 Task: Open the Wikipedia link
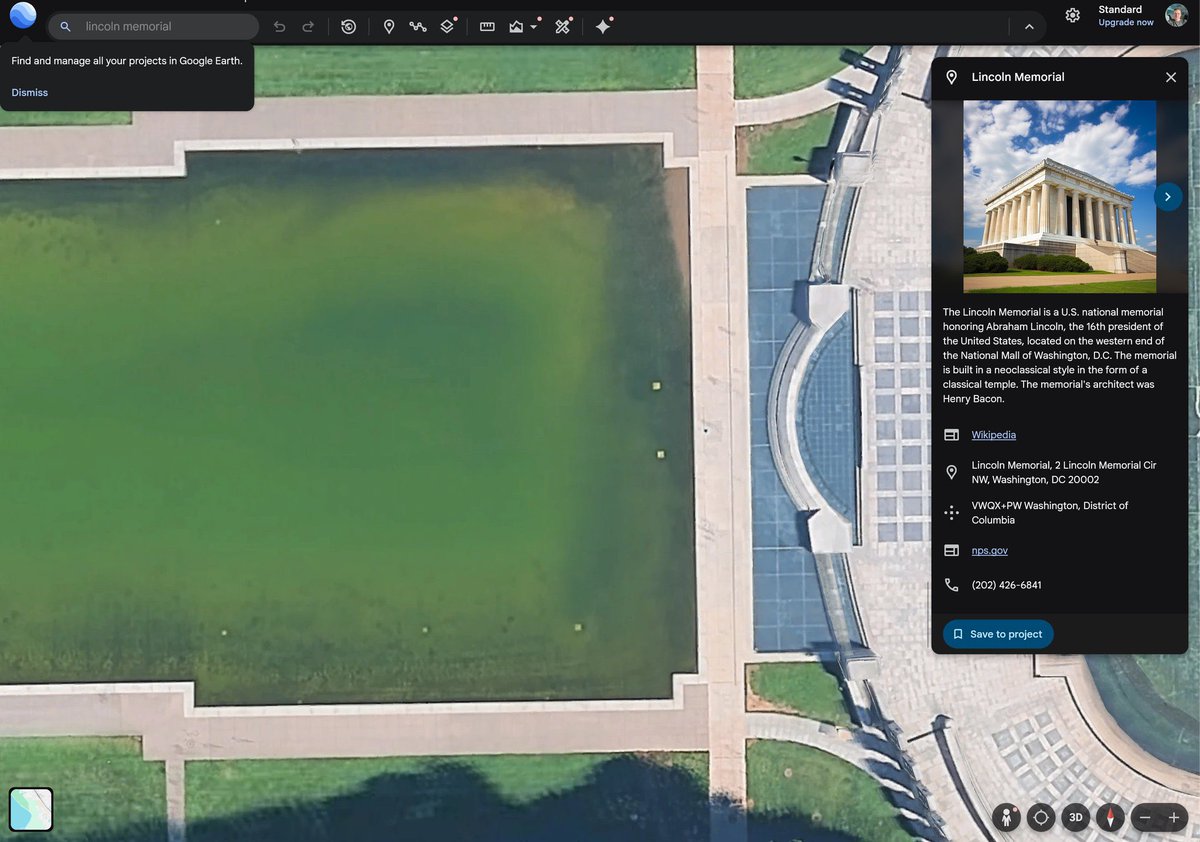[x=993, y=435]
